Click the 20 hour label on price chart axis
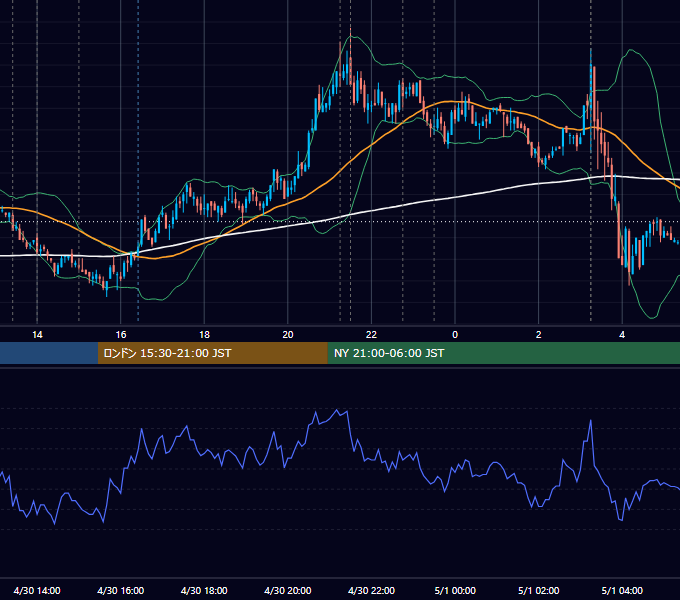Viewport: 680px width, 600px height. 288,335
